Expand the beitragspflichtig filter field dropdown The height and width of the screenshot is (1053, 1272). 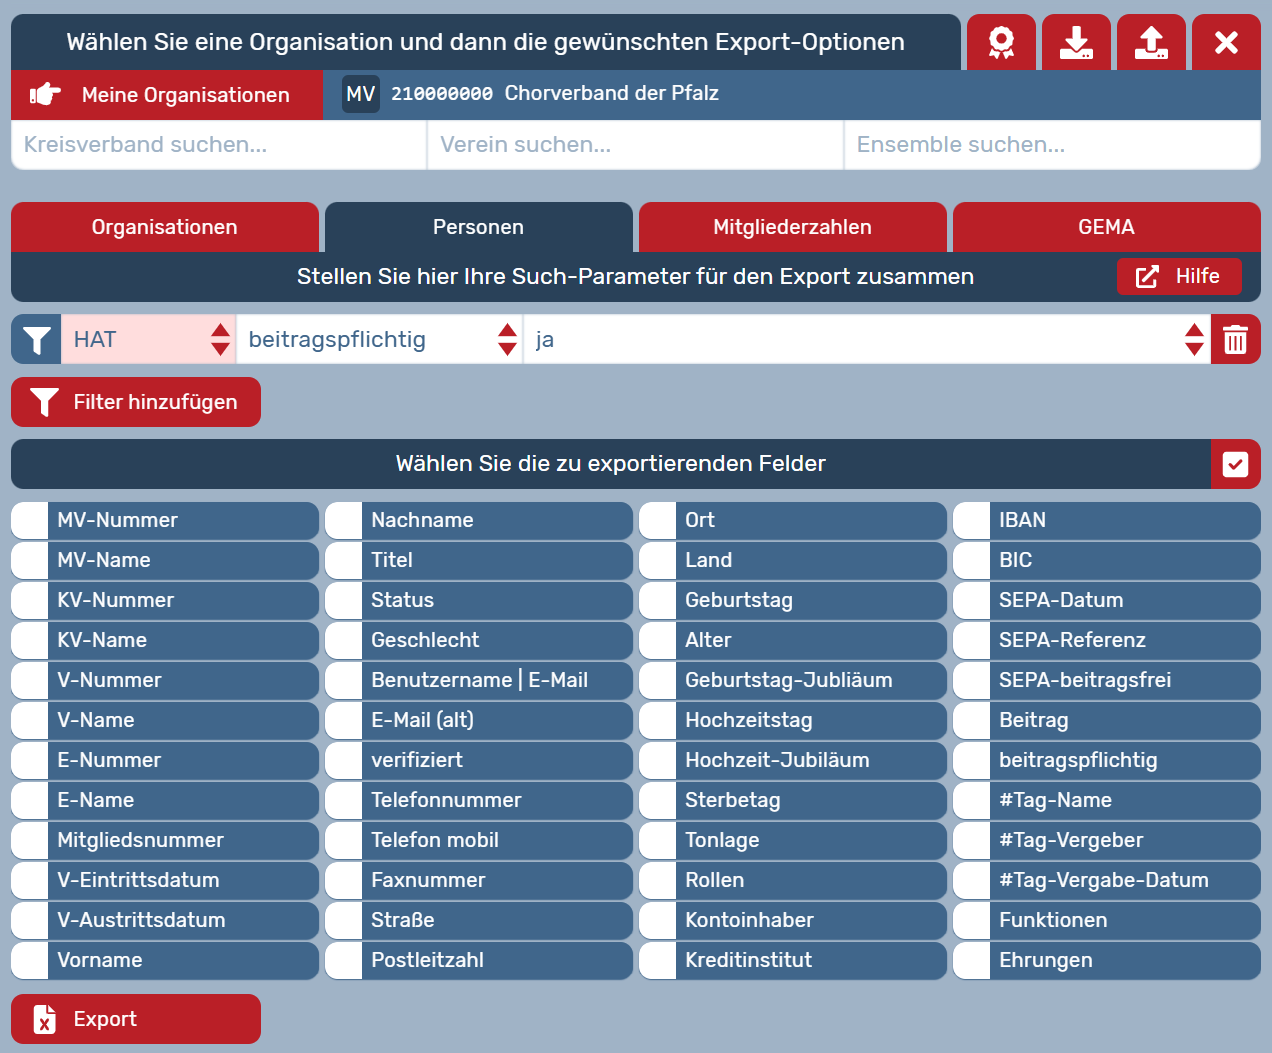click(x=380, y=340)
